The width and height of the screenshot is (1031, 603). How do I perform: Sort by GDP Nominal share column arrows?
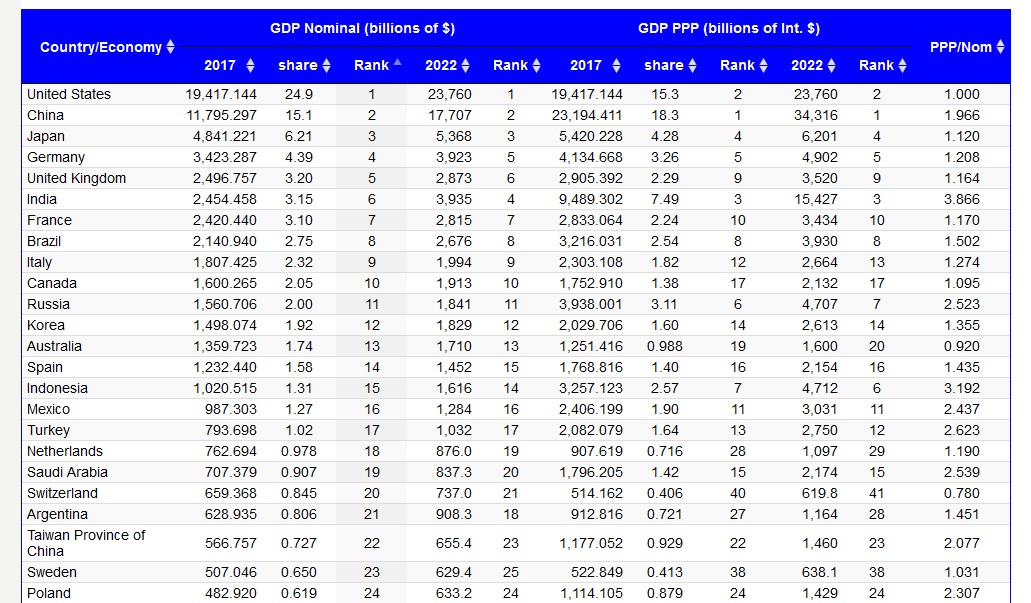[326, 65]
